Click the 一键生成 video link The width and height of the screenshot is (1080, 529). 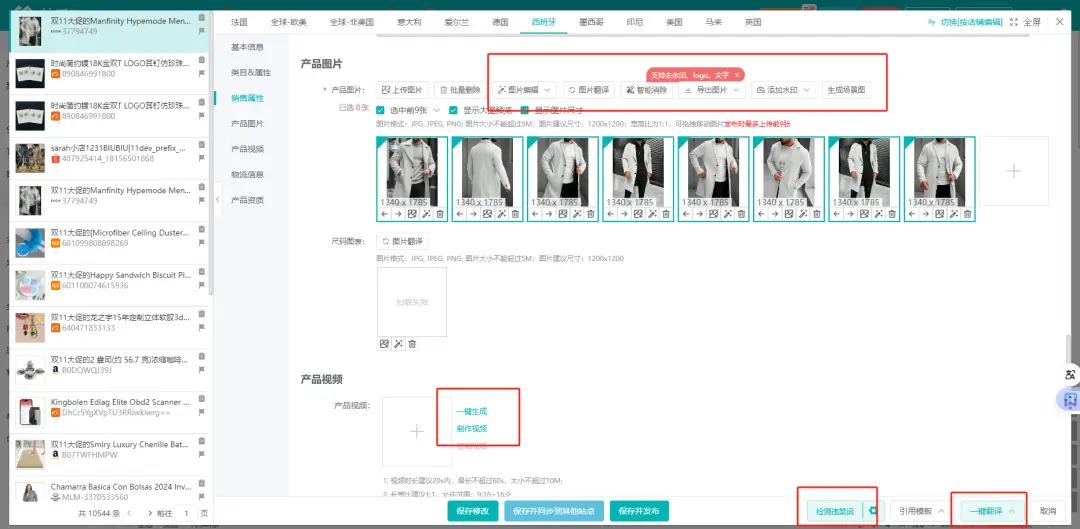click(472, 411)
